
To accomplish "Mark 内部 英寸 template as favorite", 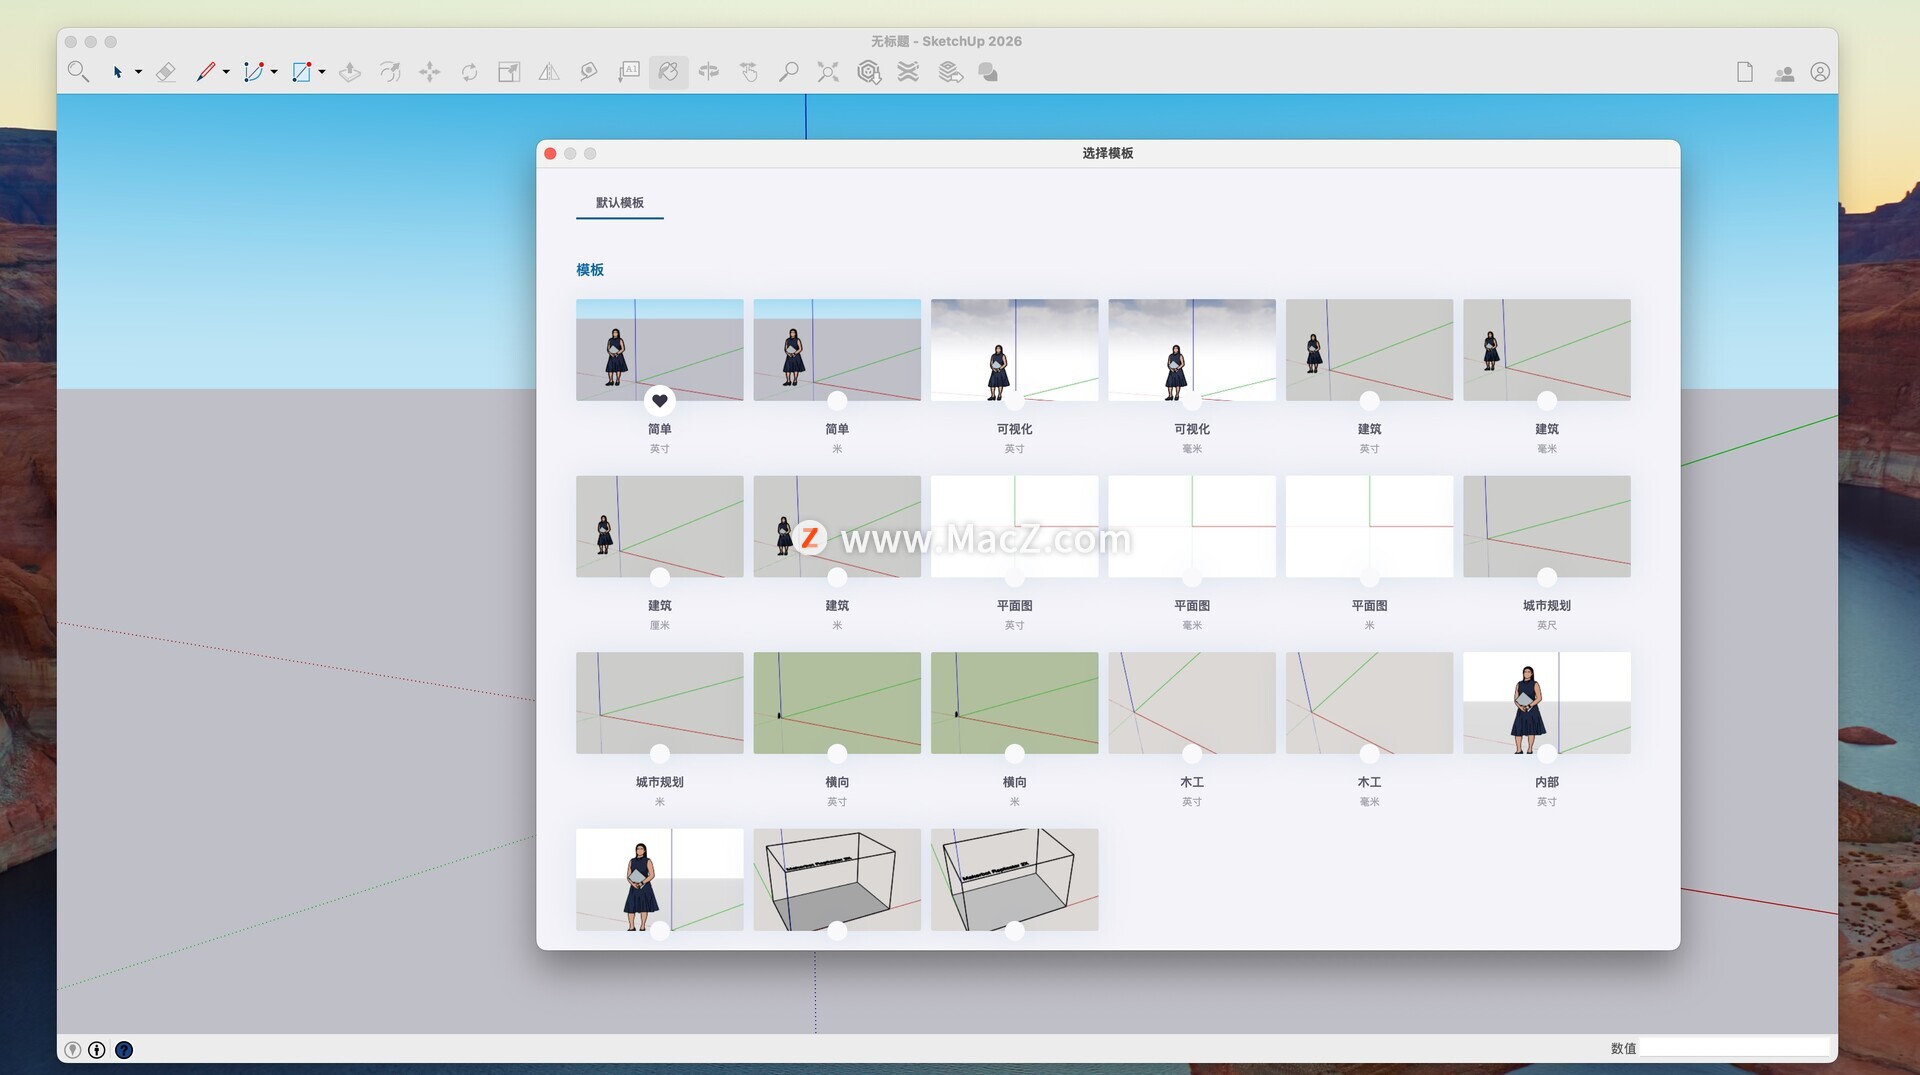I will click(x=1546, y=754).
